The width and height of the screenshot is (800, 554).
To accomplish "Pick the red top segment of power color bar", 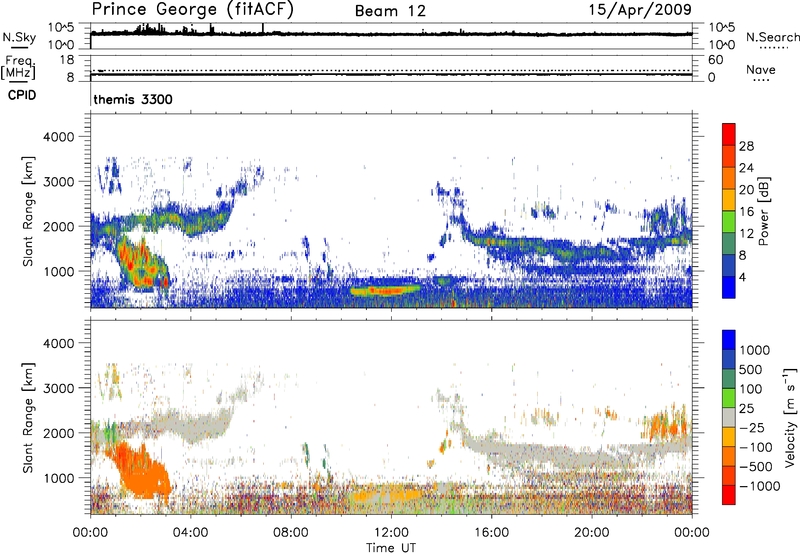I will pos(729,134).
